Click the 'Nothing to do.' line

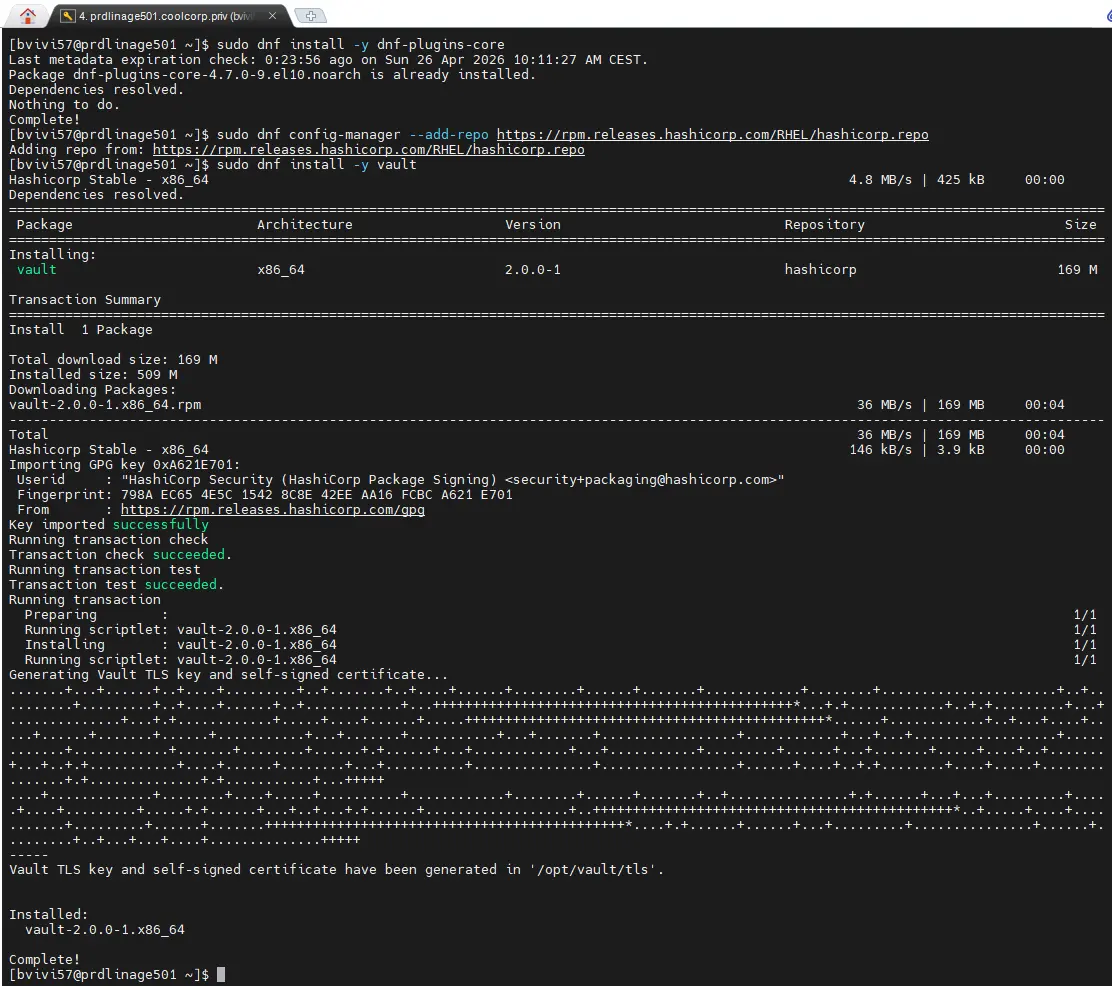[x=65, y=105]
